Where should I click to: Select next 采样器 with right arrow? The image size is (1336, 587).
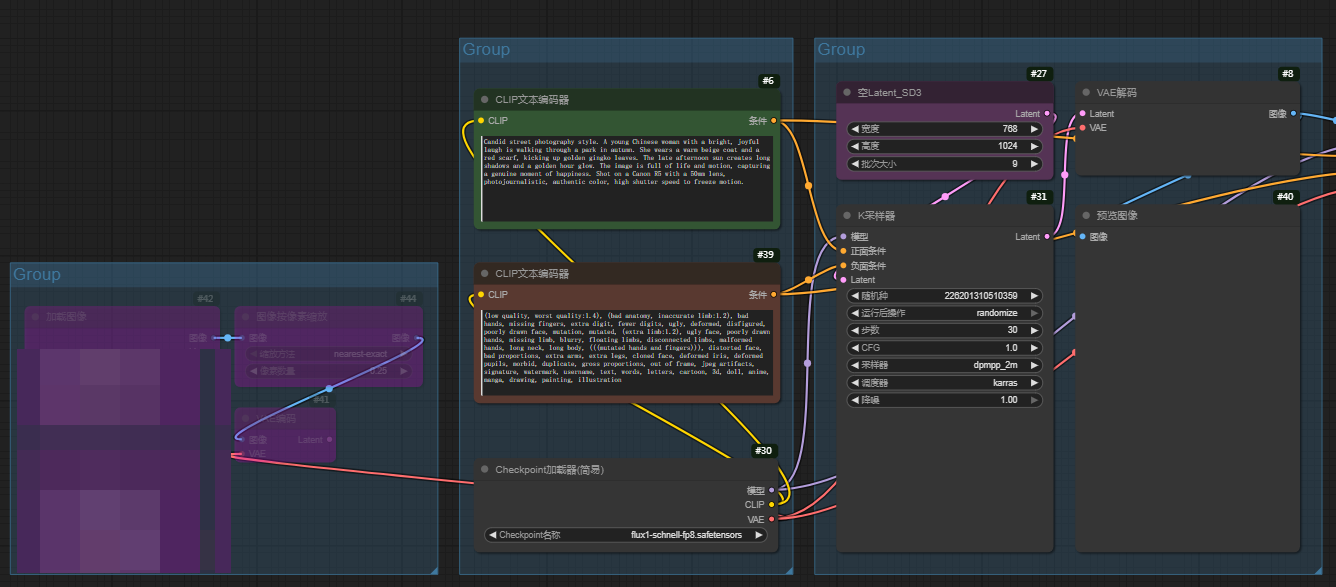click(1035, 365)
